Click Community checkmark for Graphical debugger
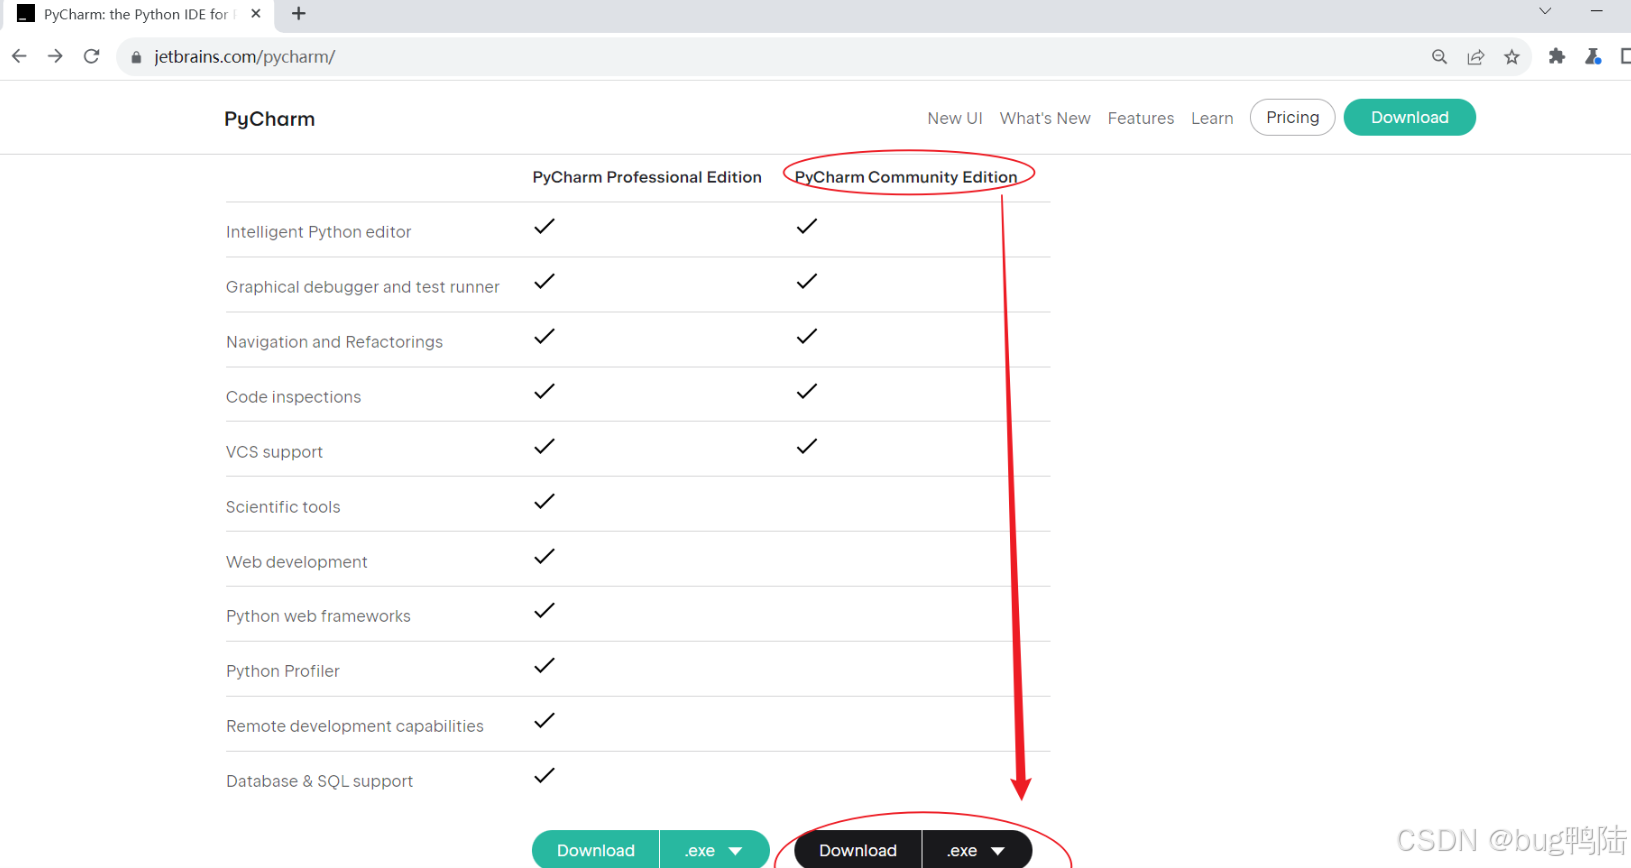The image size is (1631, 868). coord(807,281)
